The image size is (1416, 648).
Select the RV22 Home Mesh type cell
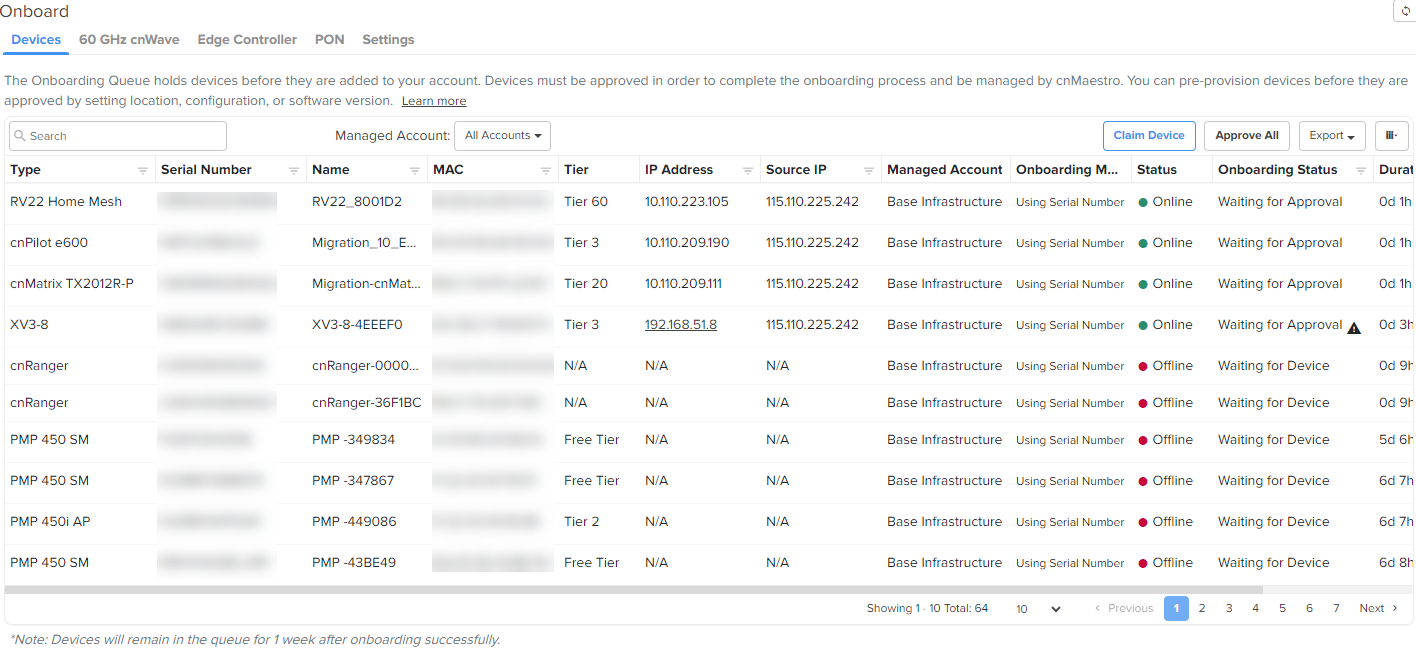[66, 202]
